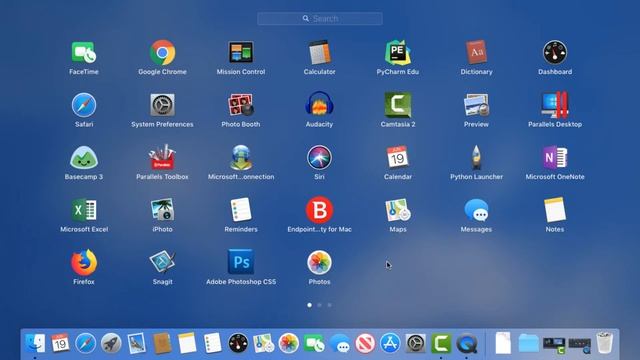Open Microsoft Remote Desktop Connection app
This screenshot has height=360, width=640.
(241, 158)
